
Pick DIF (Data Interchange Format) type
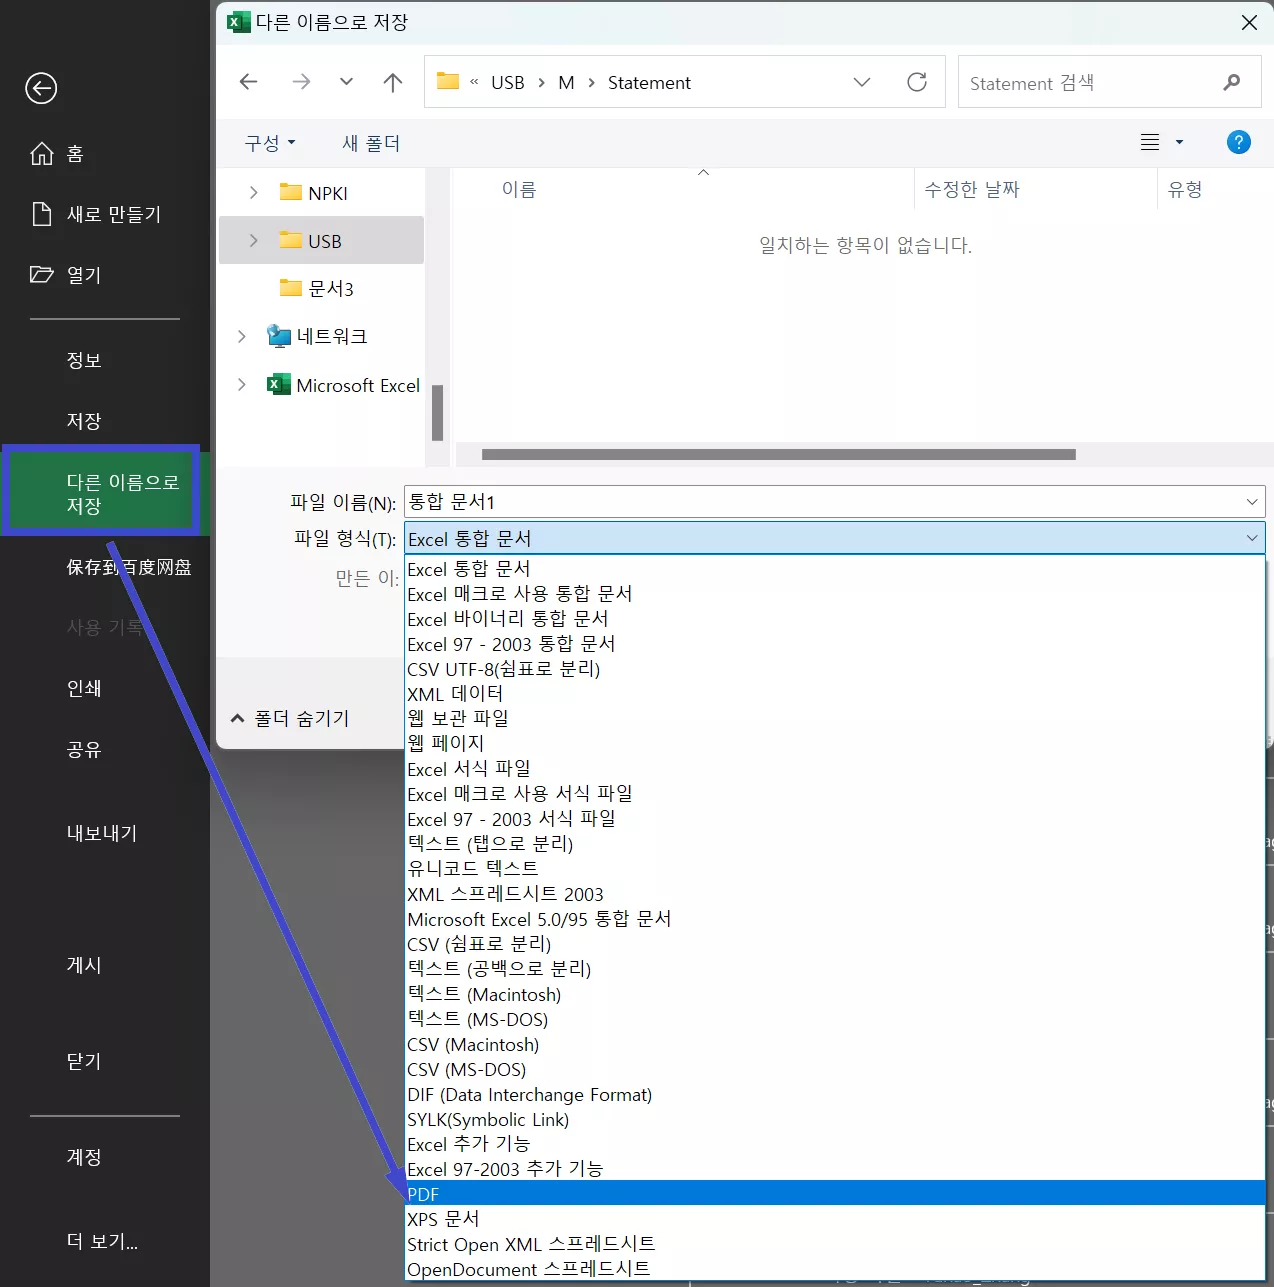[x=835, y=1094]
